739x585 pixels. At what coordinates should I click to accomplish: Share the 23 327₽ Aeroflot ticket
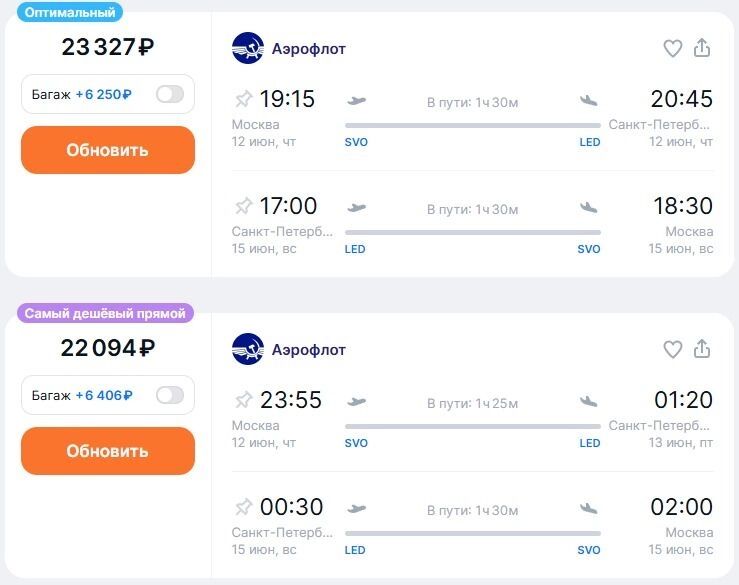coord(702,48)
